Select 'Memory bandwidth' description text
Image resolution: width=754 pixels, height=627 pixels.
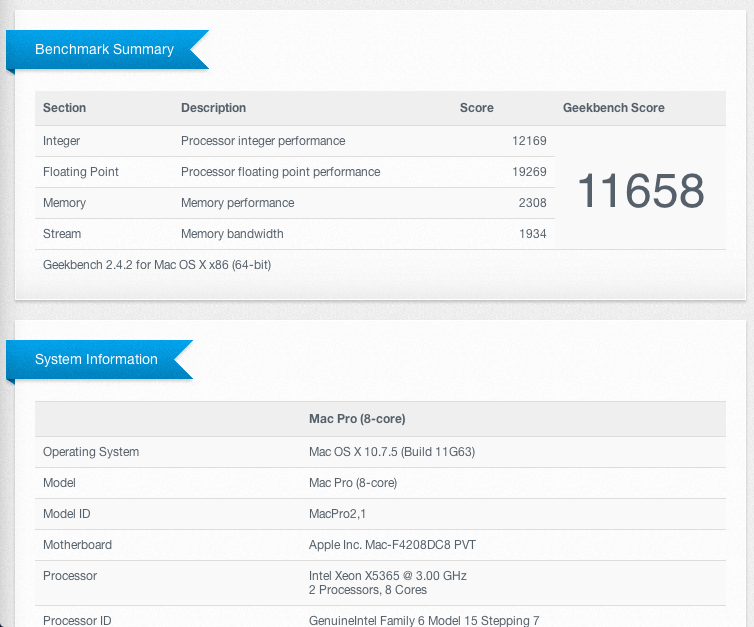coord(232,234)
